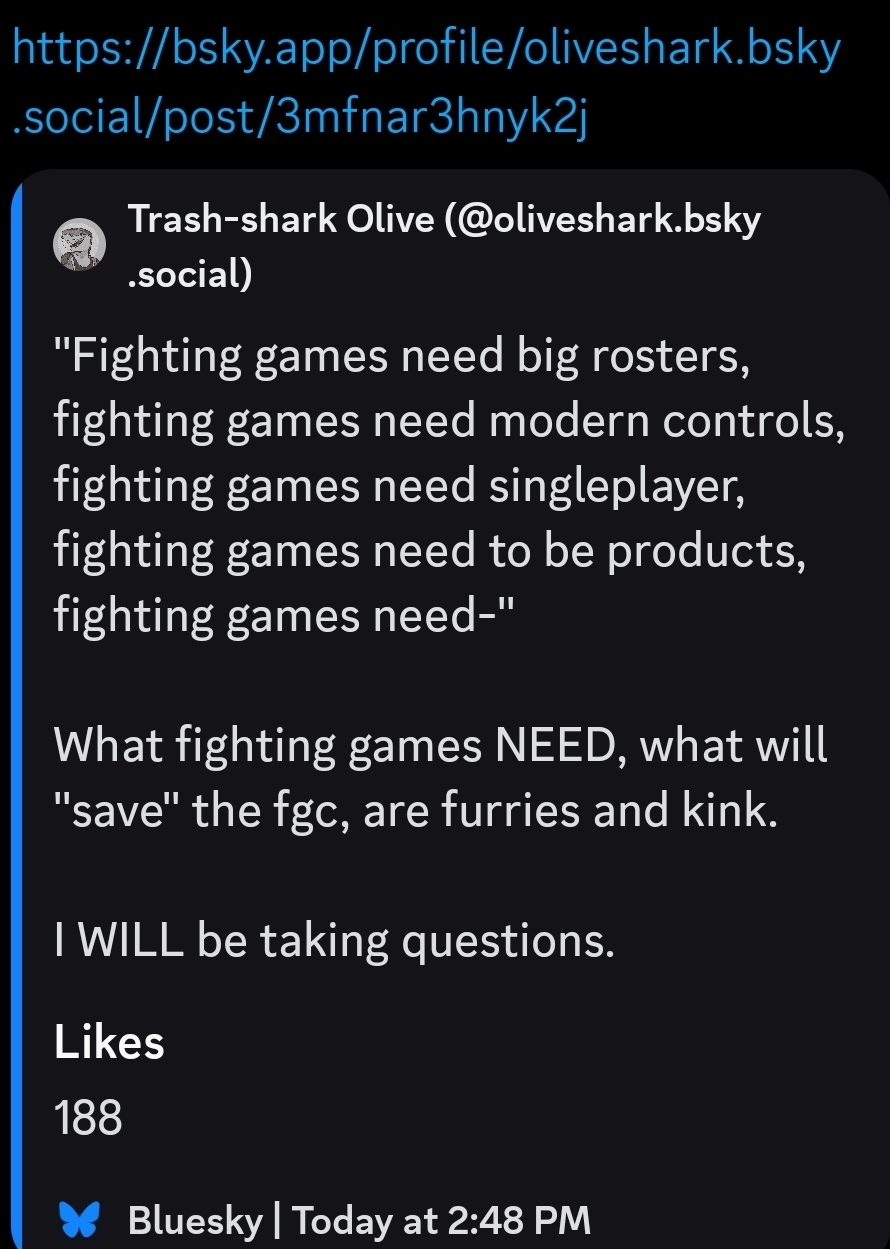Click the Today at 2:48 PM timestamp

point(442,1221)
